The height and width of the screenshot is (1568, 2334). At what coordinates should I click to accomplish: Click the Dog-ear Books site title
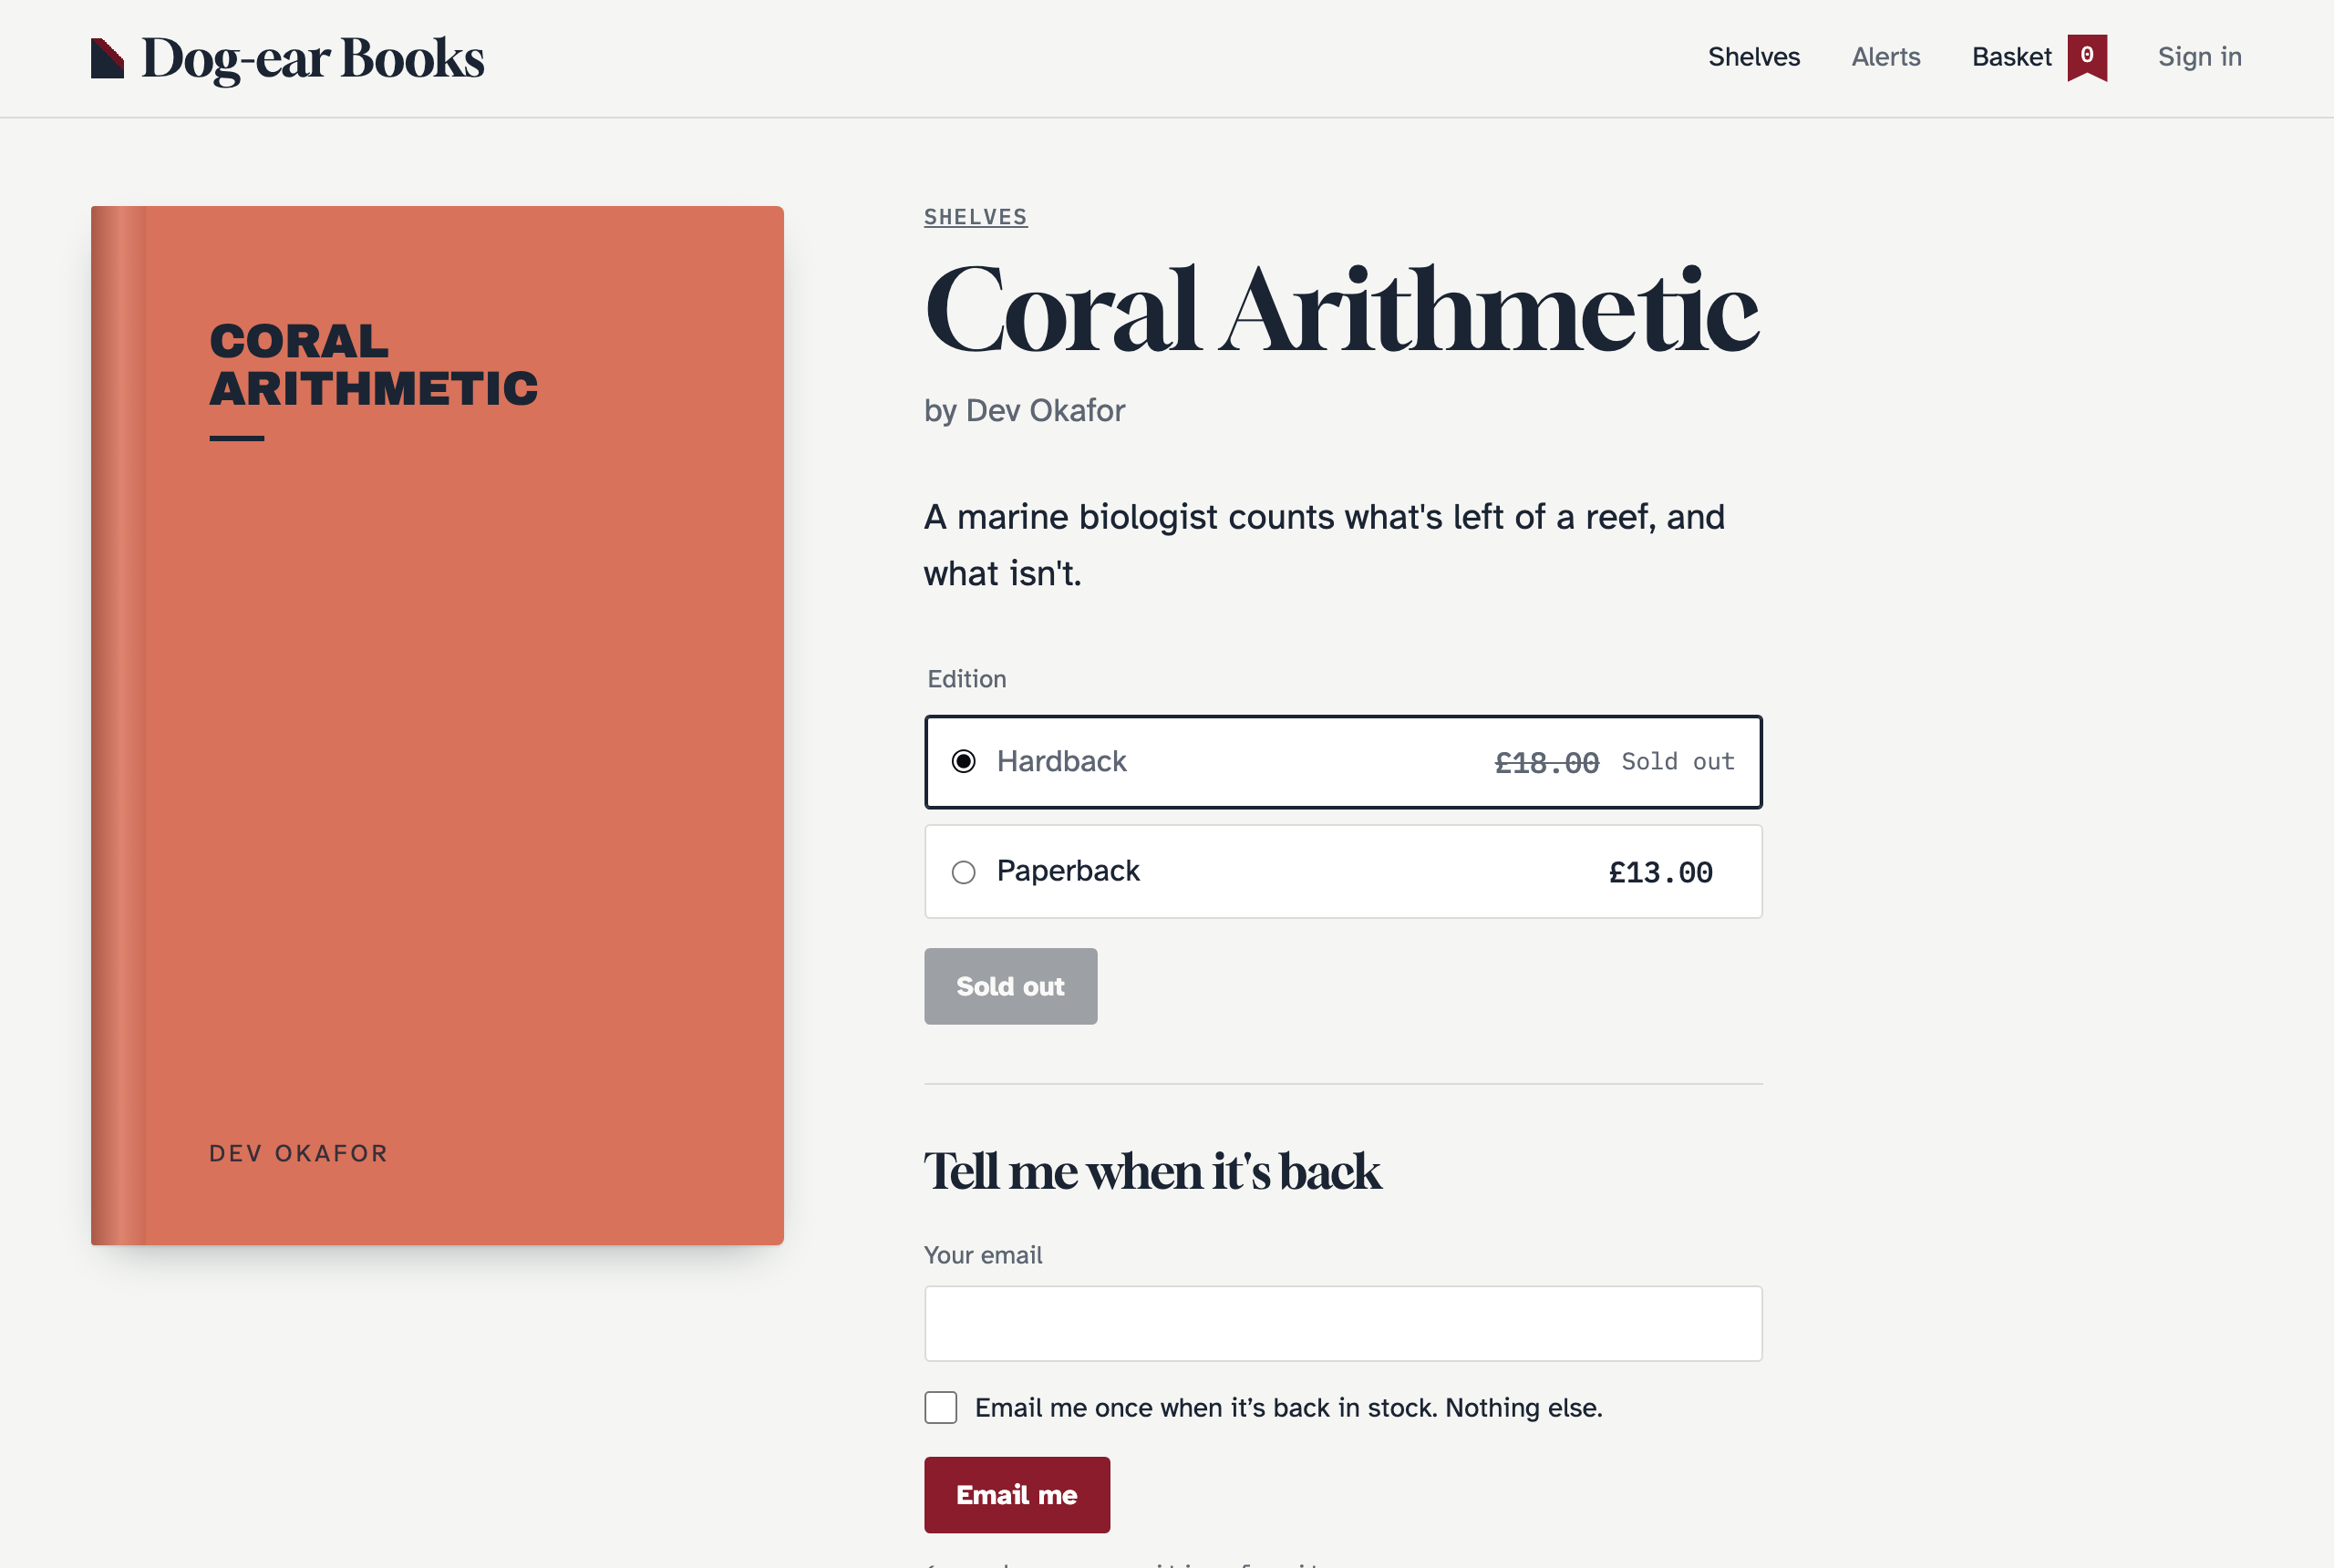point(313,58)
